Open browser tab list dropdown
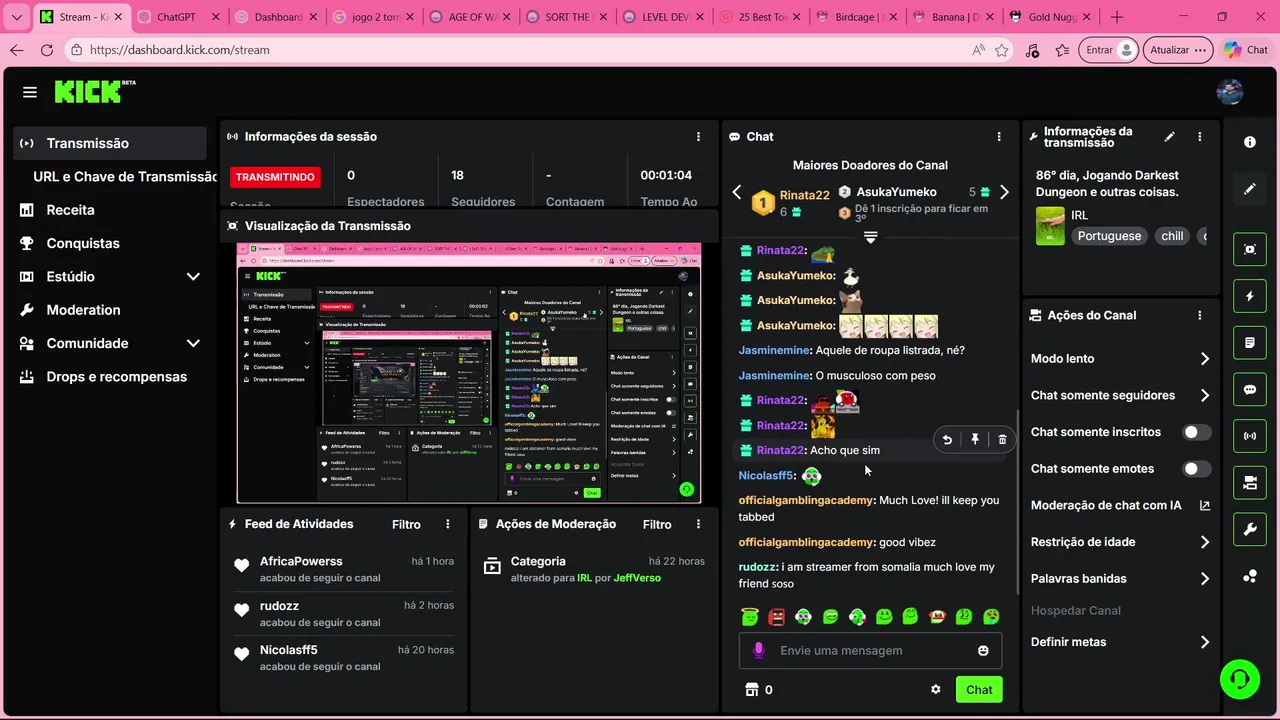 (x=16, y=17)
